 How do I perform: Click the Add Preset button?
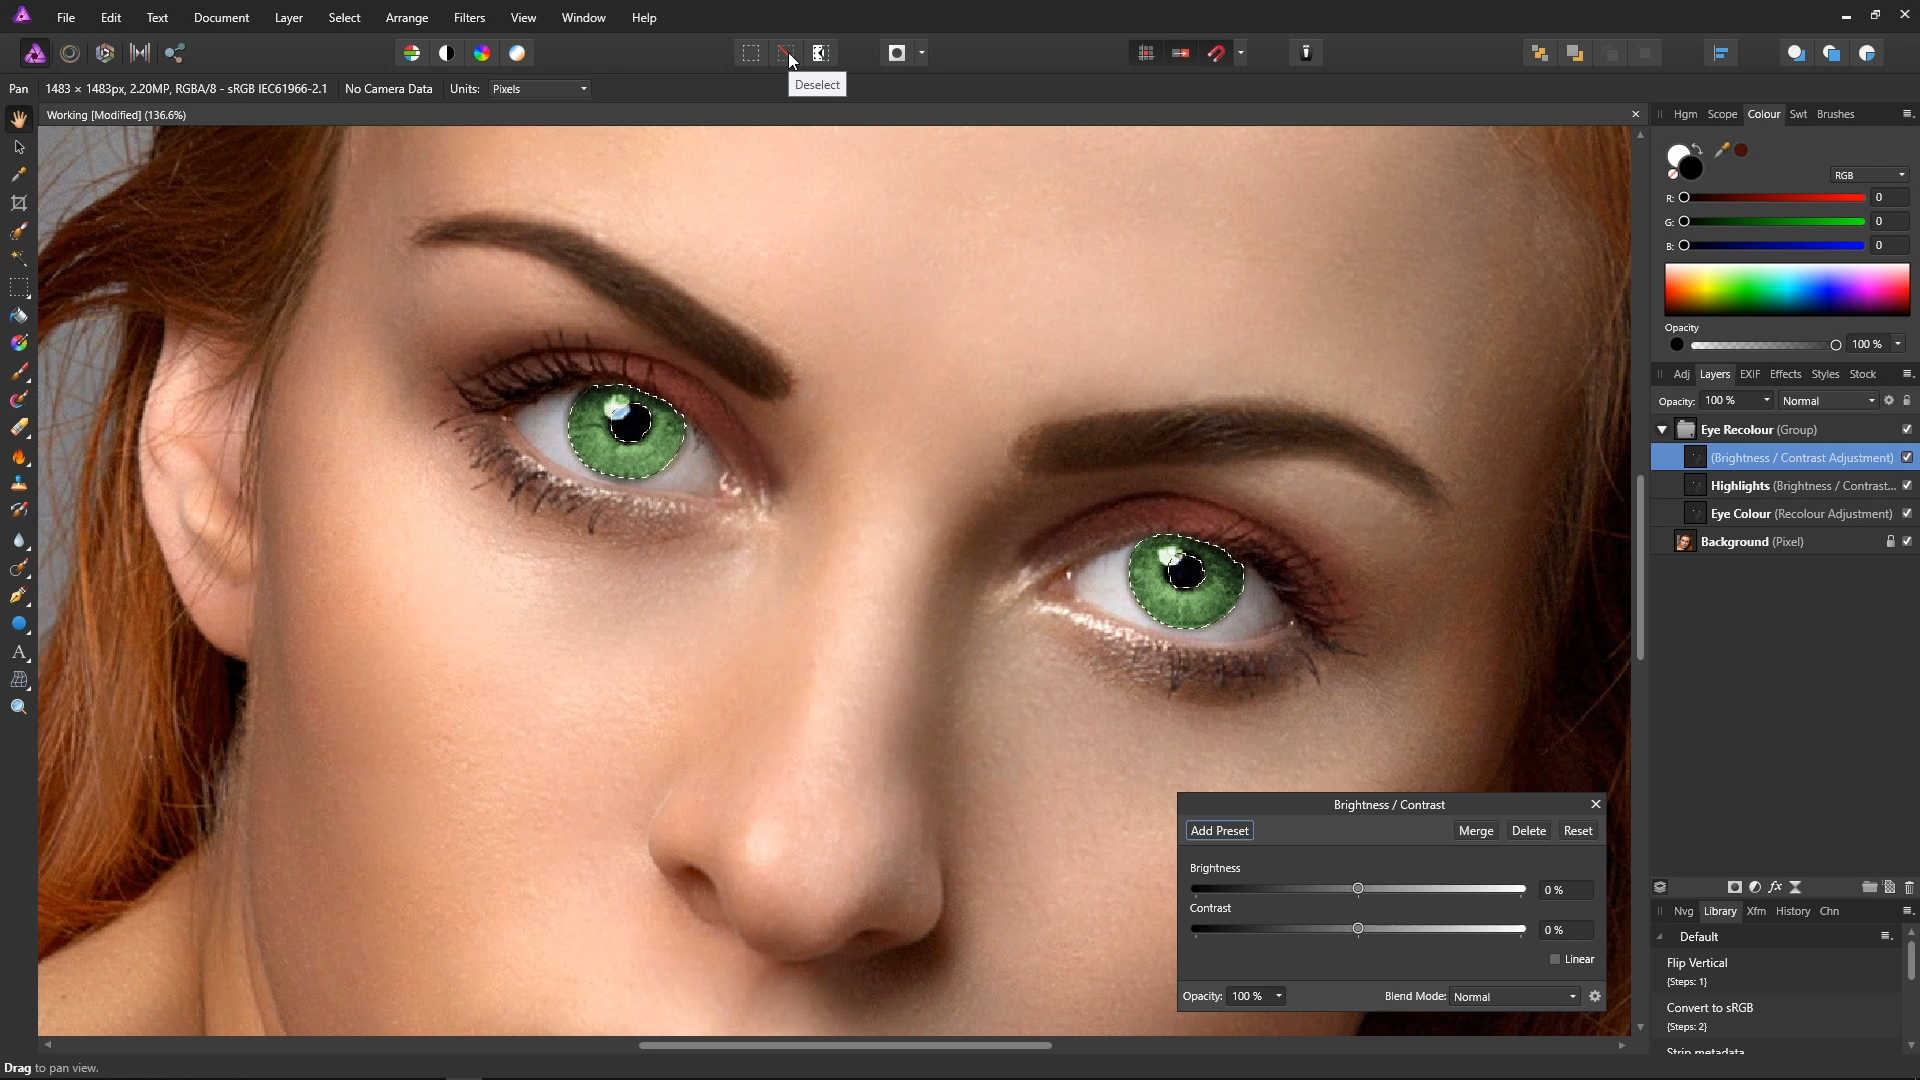(1219, 831)
